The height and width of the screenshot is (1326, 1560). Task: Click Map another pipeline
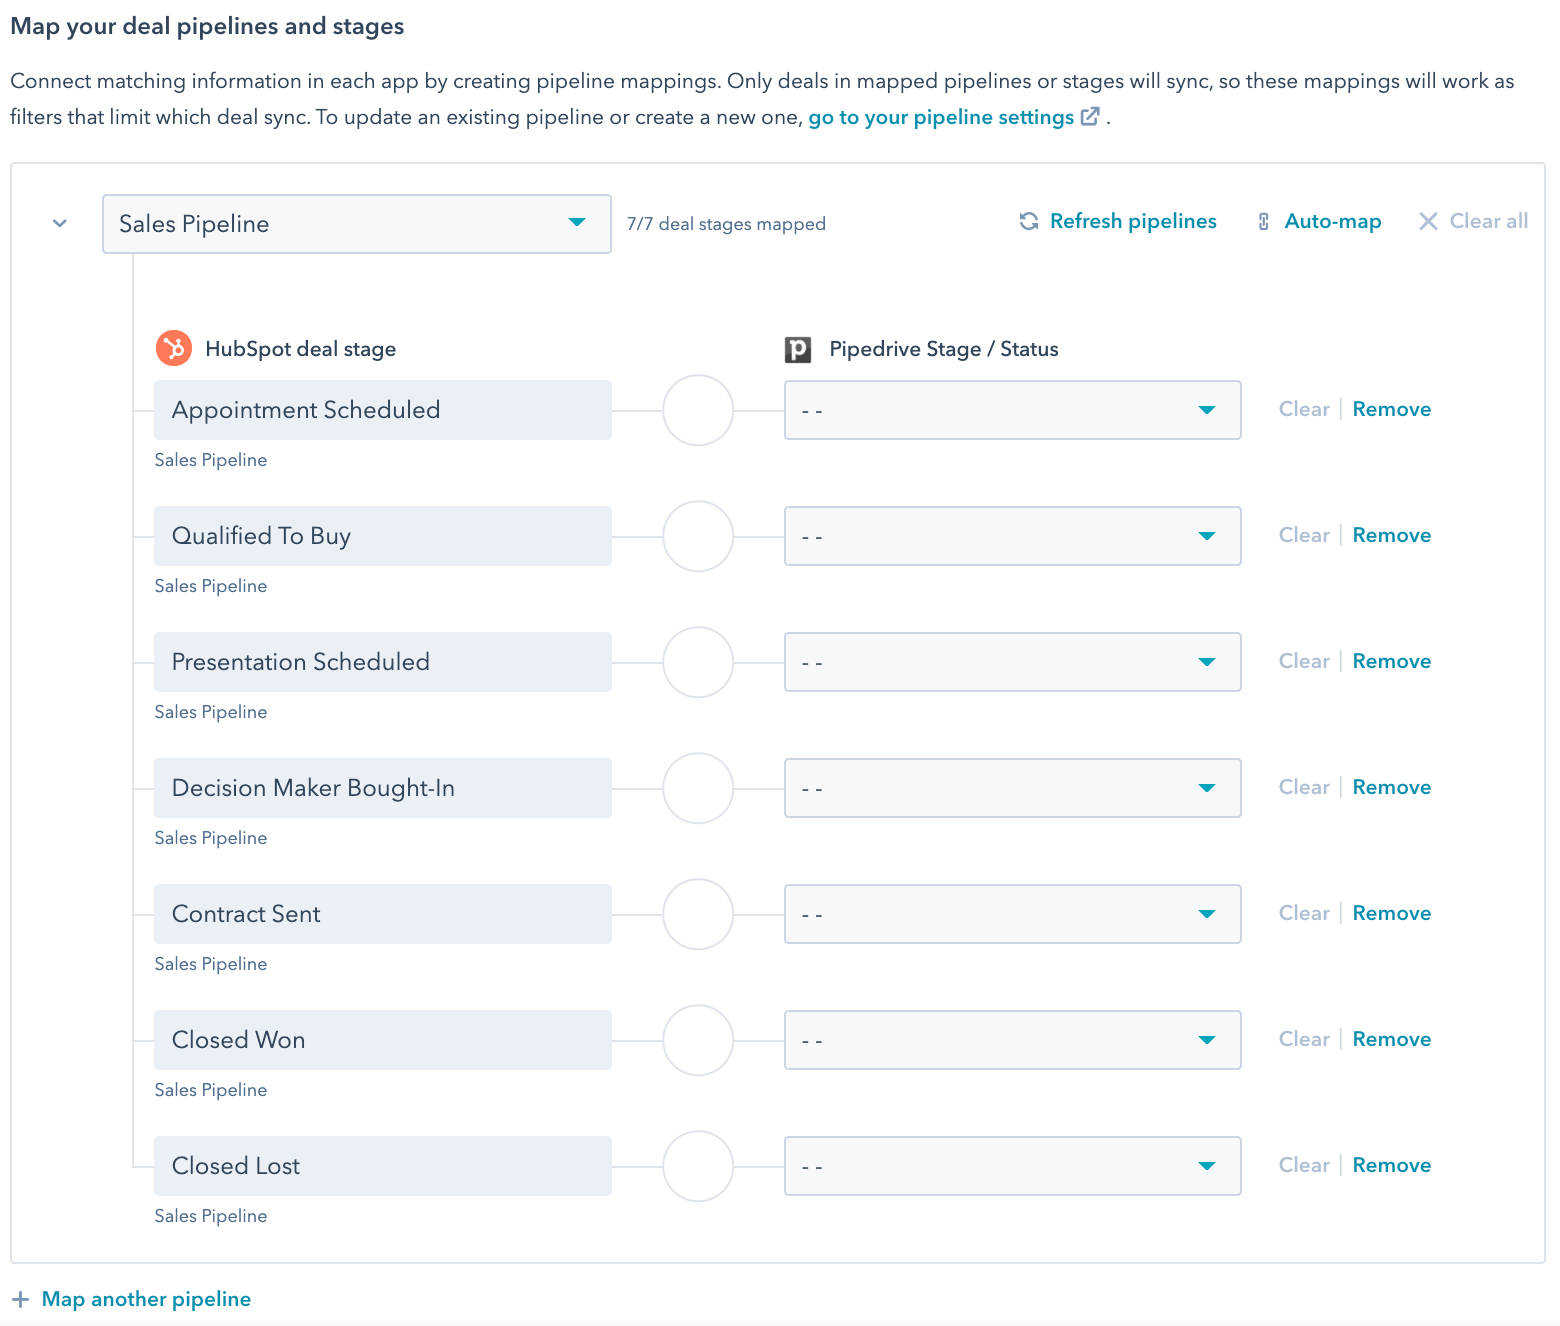click(146, 1298)
